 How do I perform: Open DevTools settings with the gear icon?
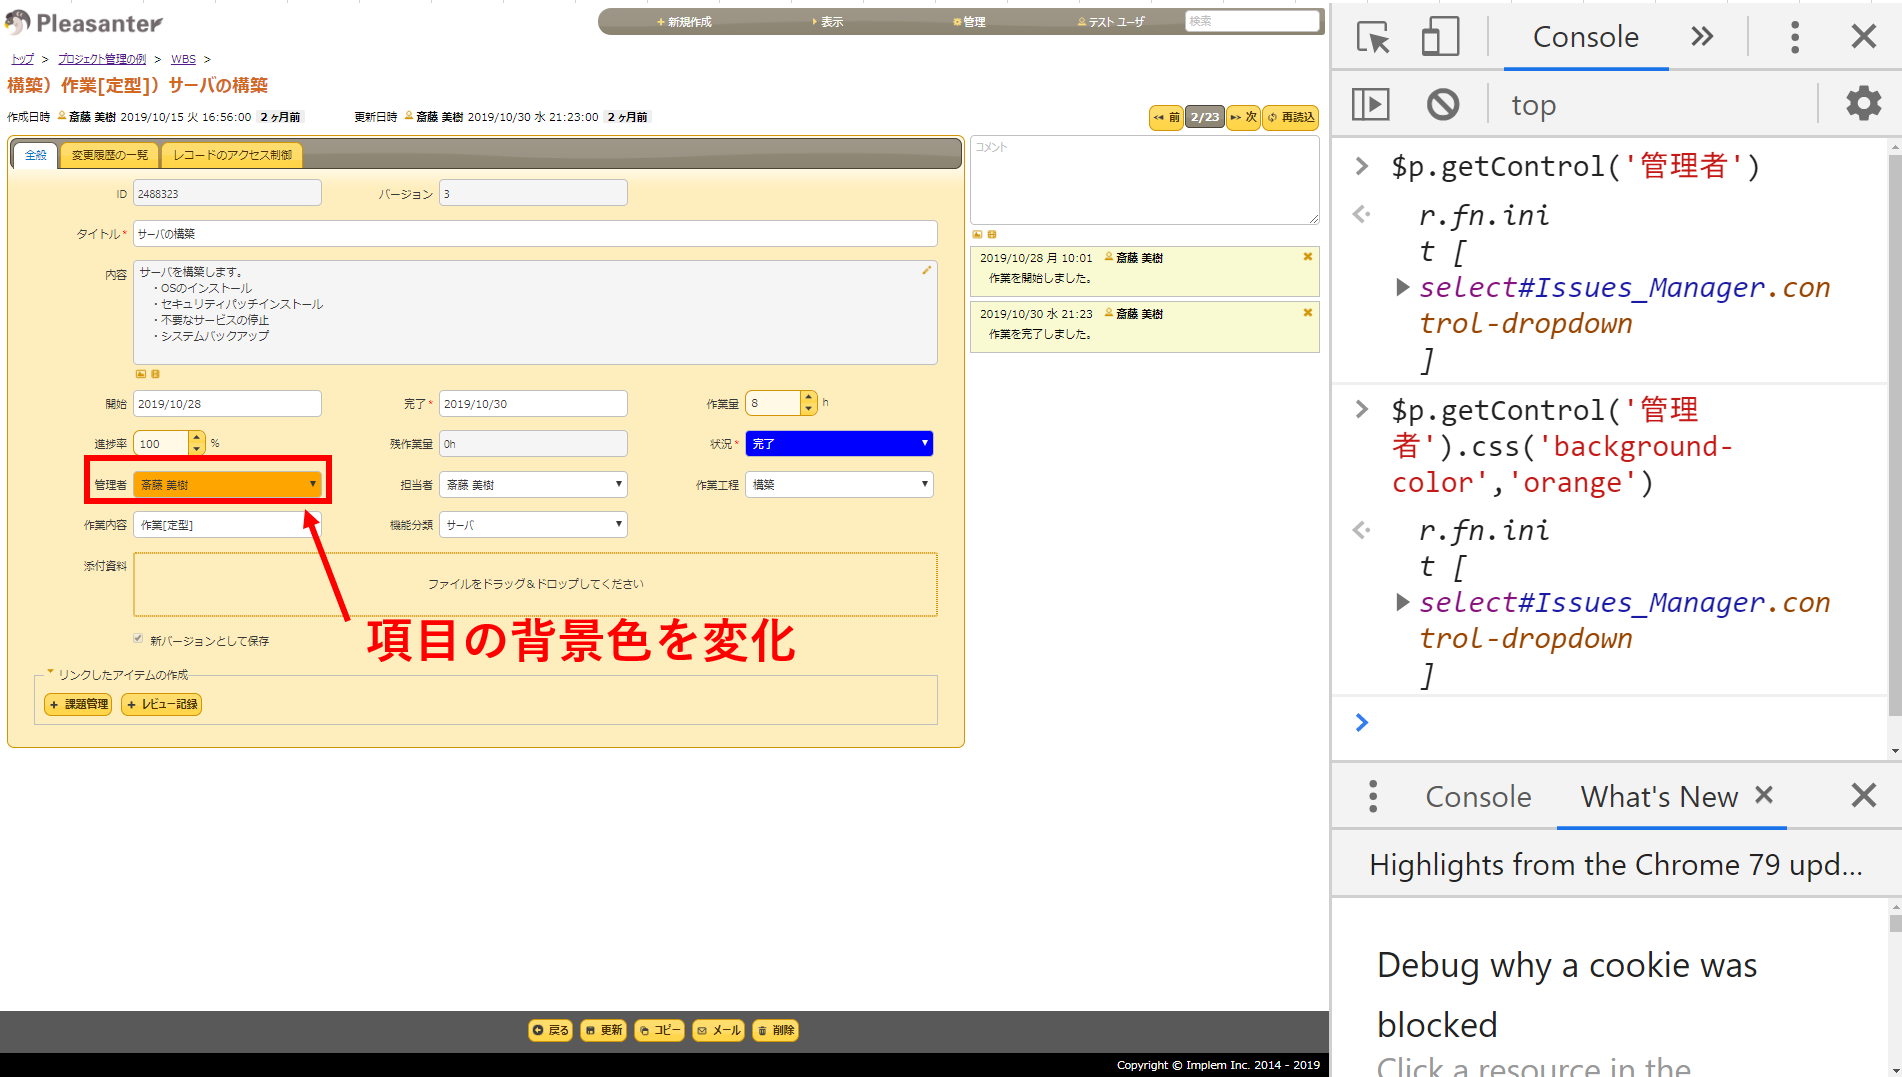[1862, 103]
